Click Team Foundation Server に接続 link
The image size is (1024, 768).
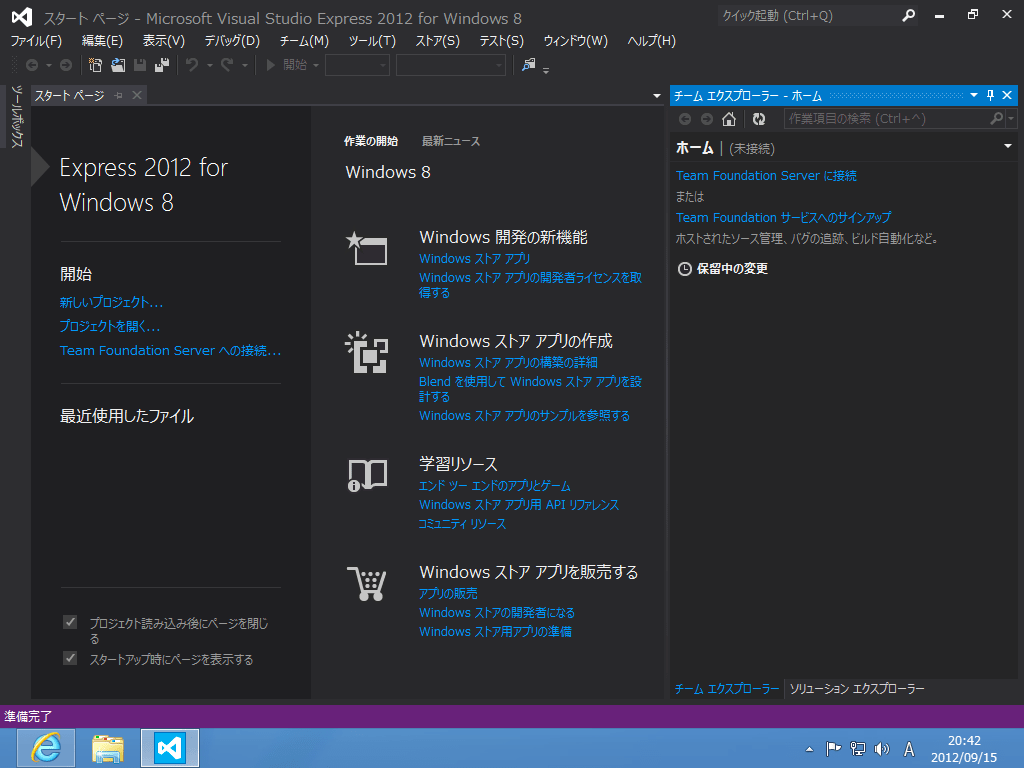pyautogui.click(x=766, y=176)
